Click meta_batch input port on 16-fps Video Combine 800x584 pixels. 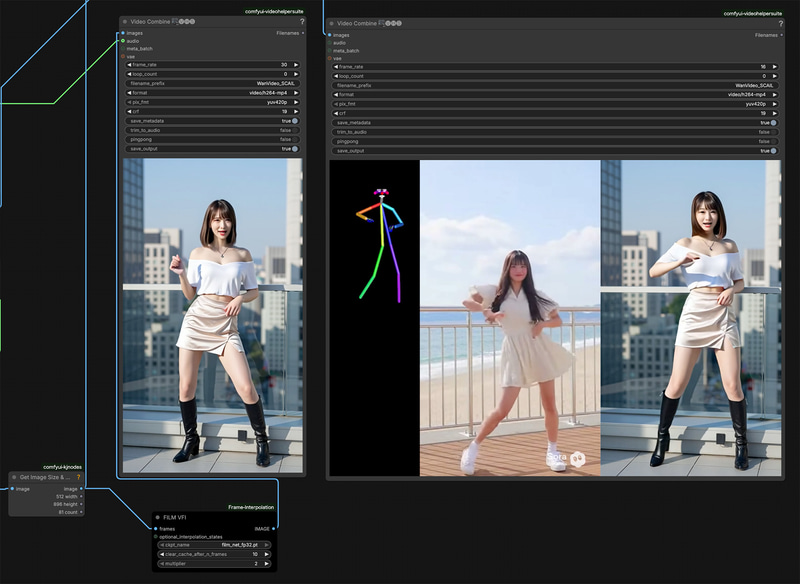point(330,50)
